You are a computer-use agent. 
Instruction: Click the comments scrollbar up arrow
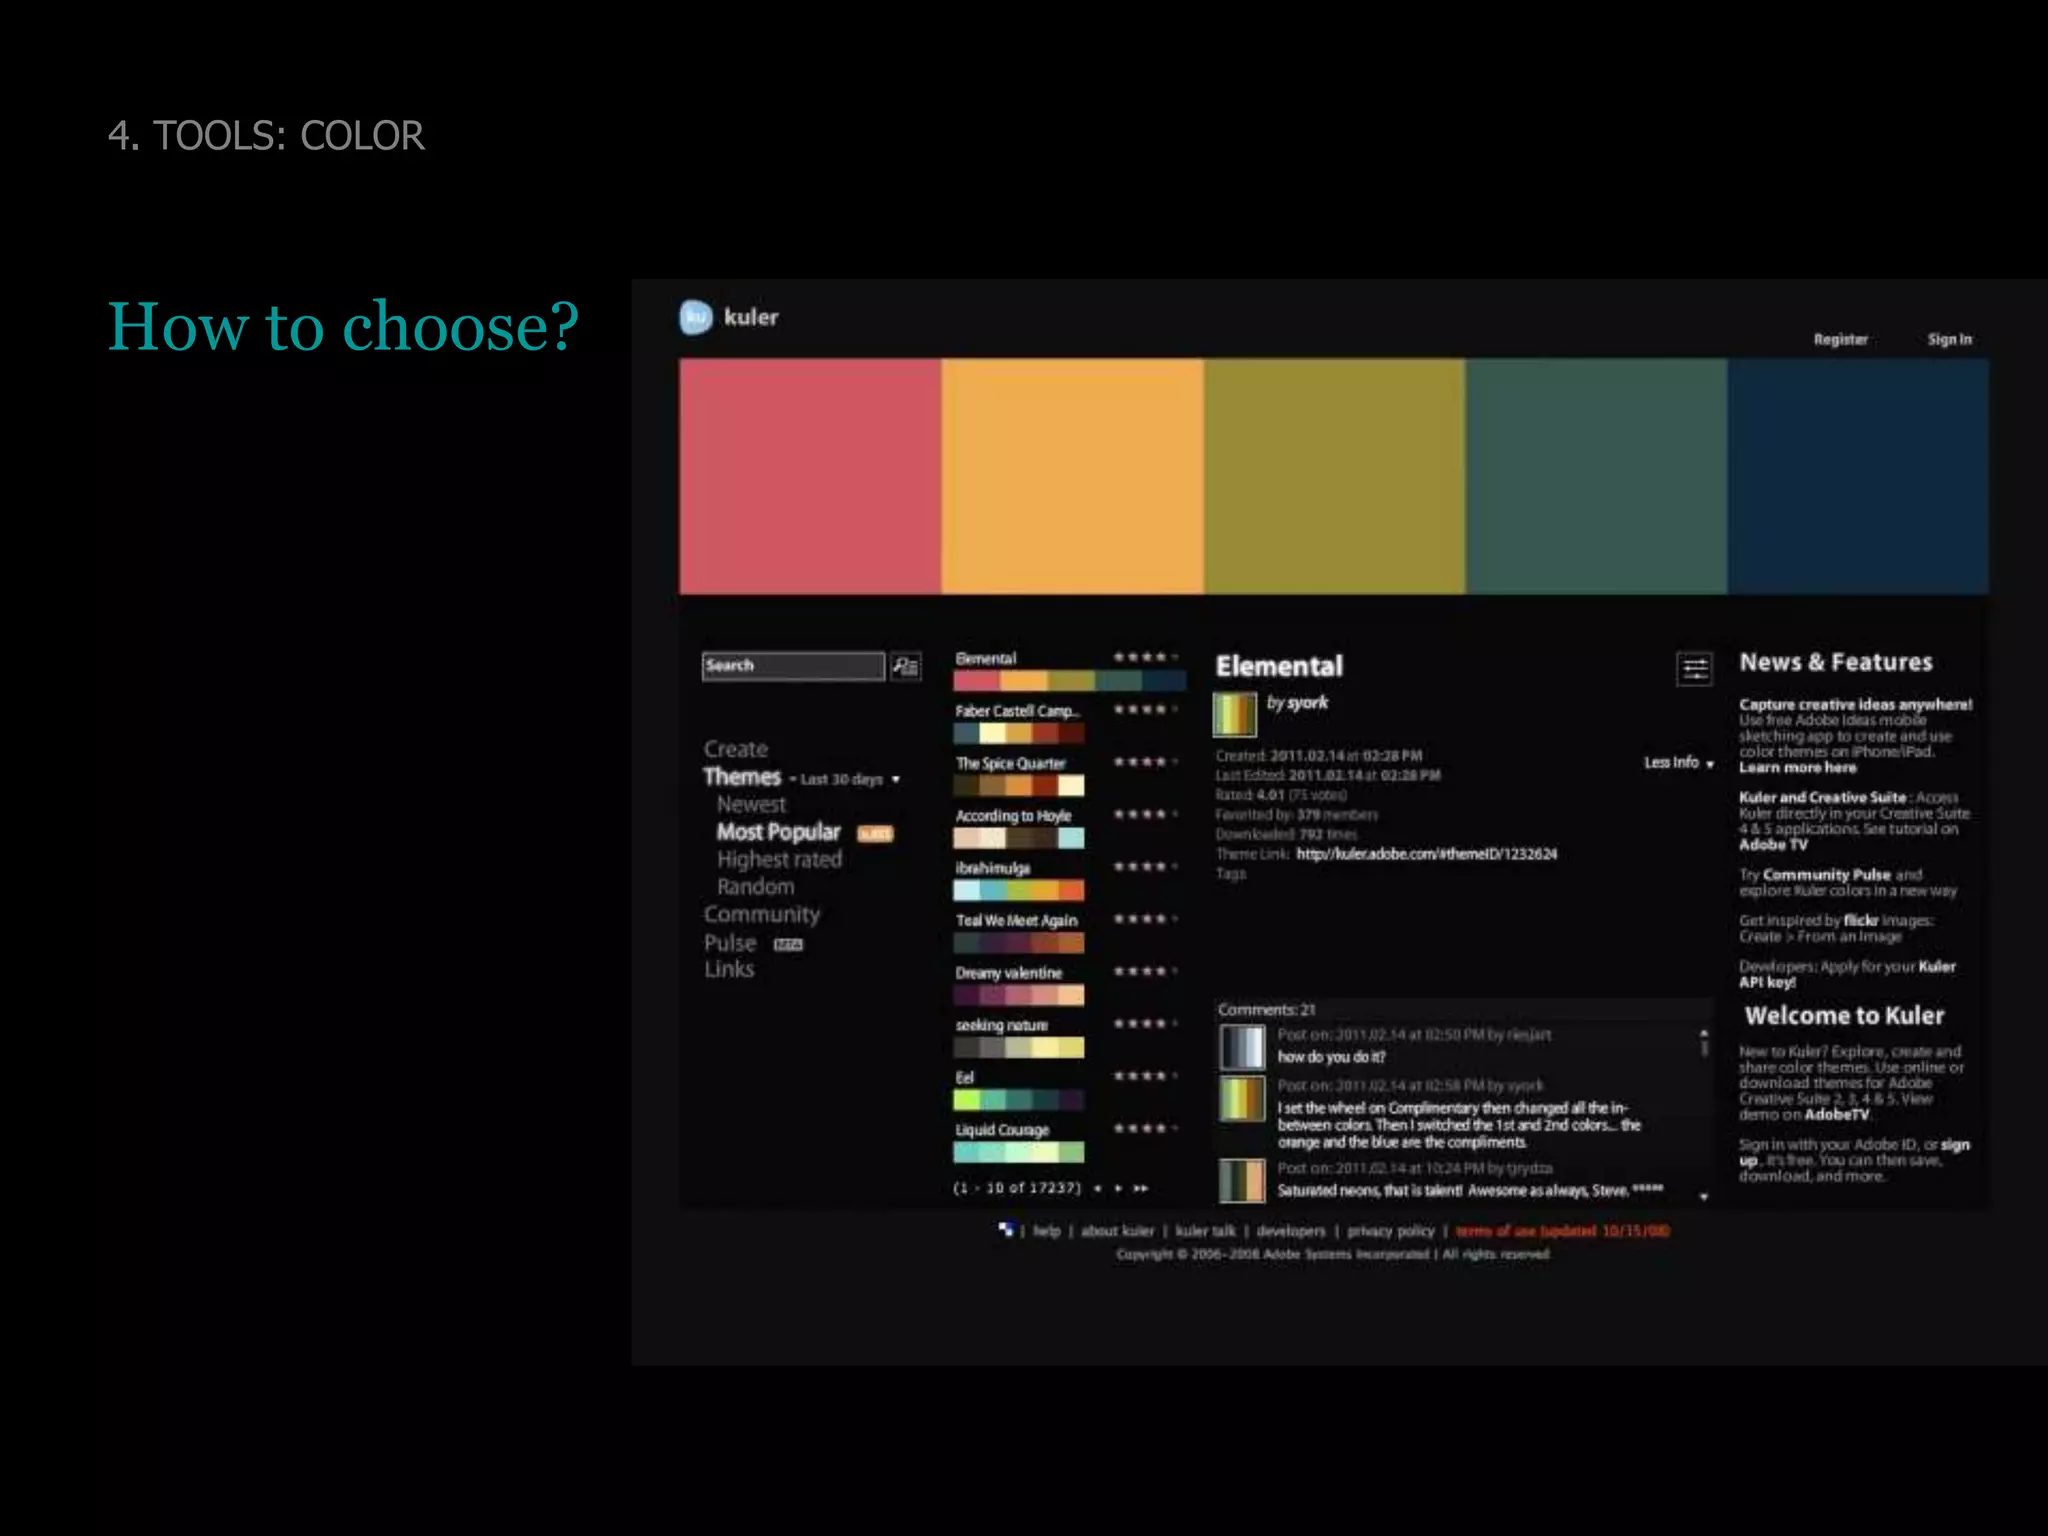1704,1032
